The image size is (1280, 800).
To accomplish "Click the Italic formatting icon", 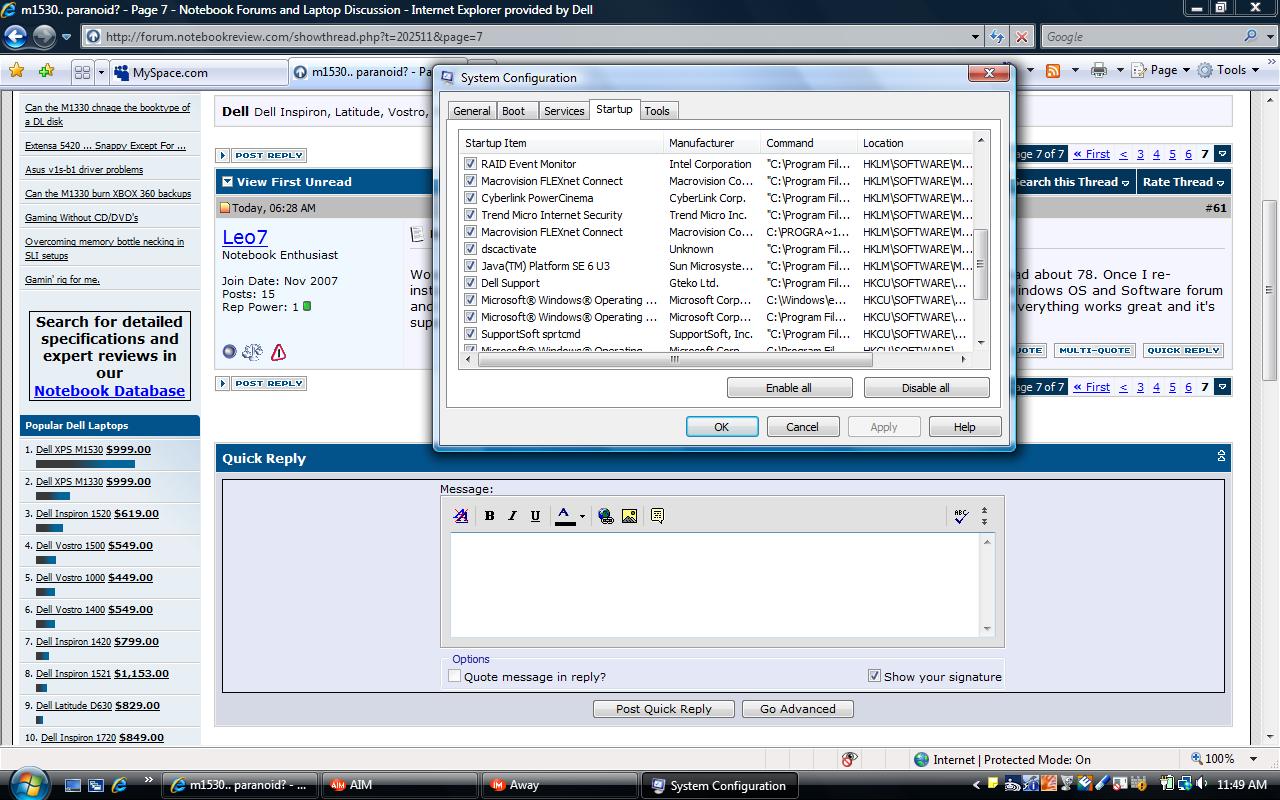I will (x=512, y=516).
